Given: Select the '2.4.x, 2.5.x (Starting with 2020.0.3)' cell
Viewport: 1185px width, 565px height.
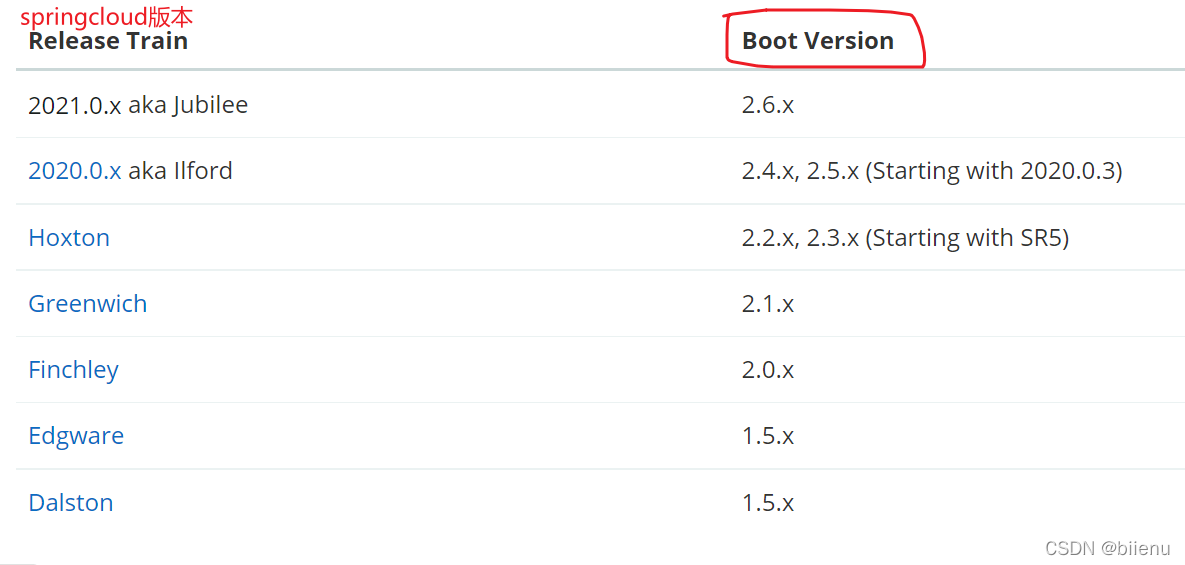Looking at the screenshot, I should [x=932, y=171].
